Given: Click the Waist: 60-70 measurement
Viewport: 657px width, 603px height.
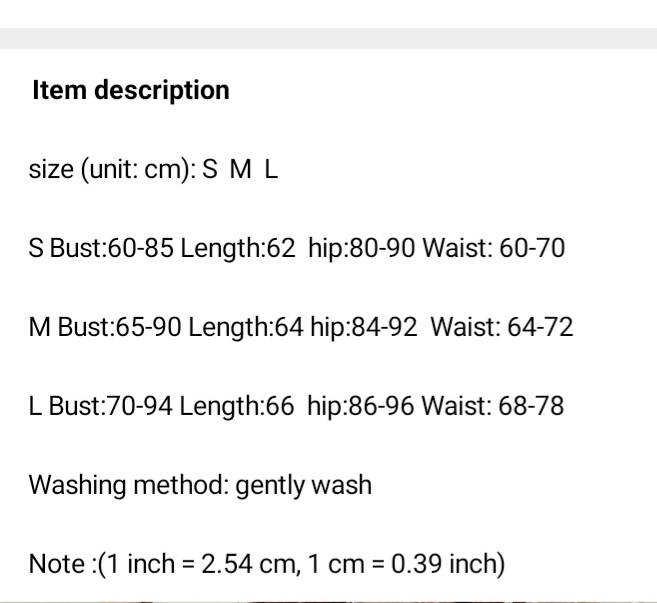Looking at the screenshot, I should click(494, 248).
